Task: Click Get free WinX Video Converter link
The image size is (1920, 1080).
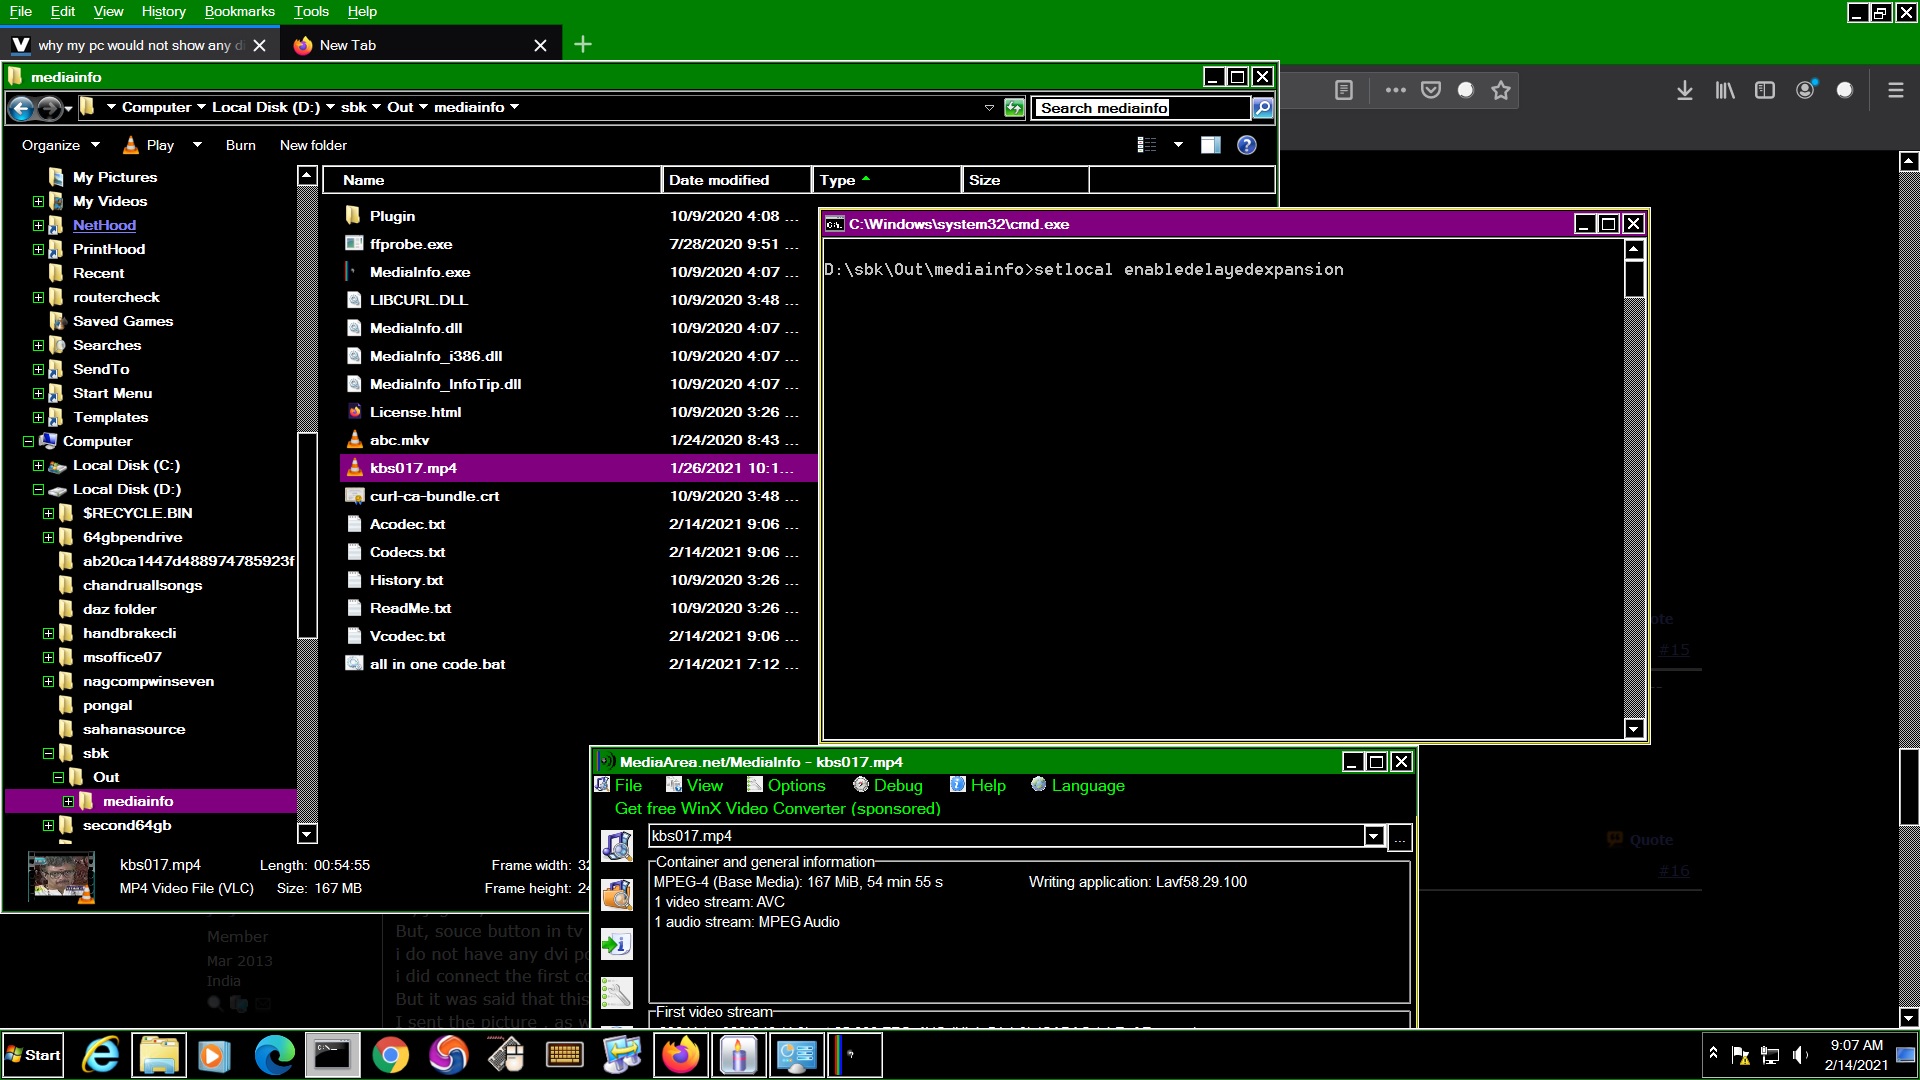Action: (x=777, y=809)
